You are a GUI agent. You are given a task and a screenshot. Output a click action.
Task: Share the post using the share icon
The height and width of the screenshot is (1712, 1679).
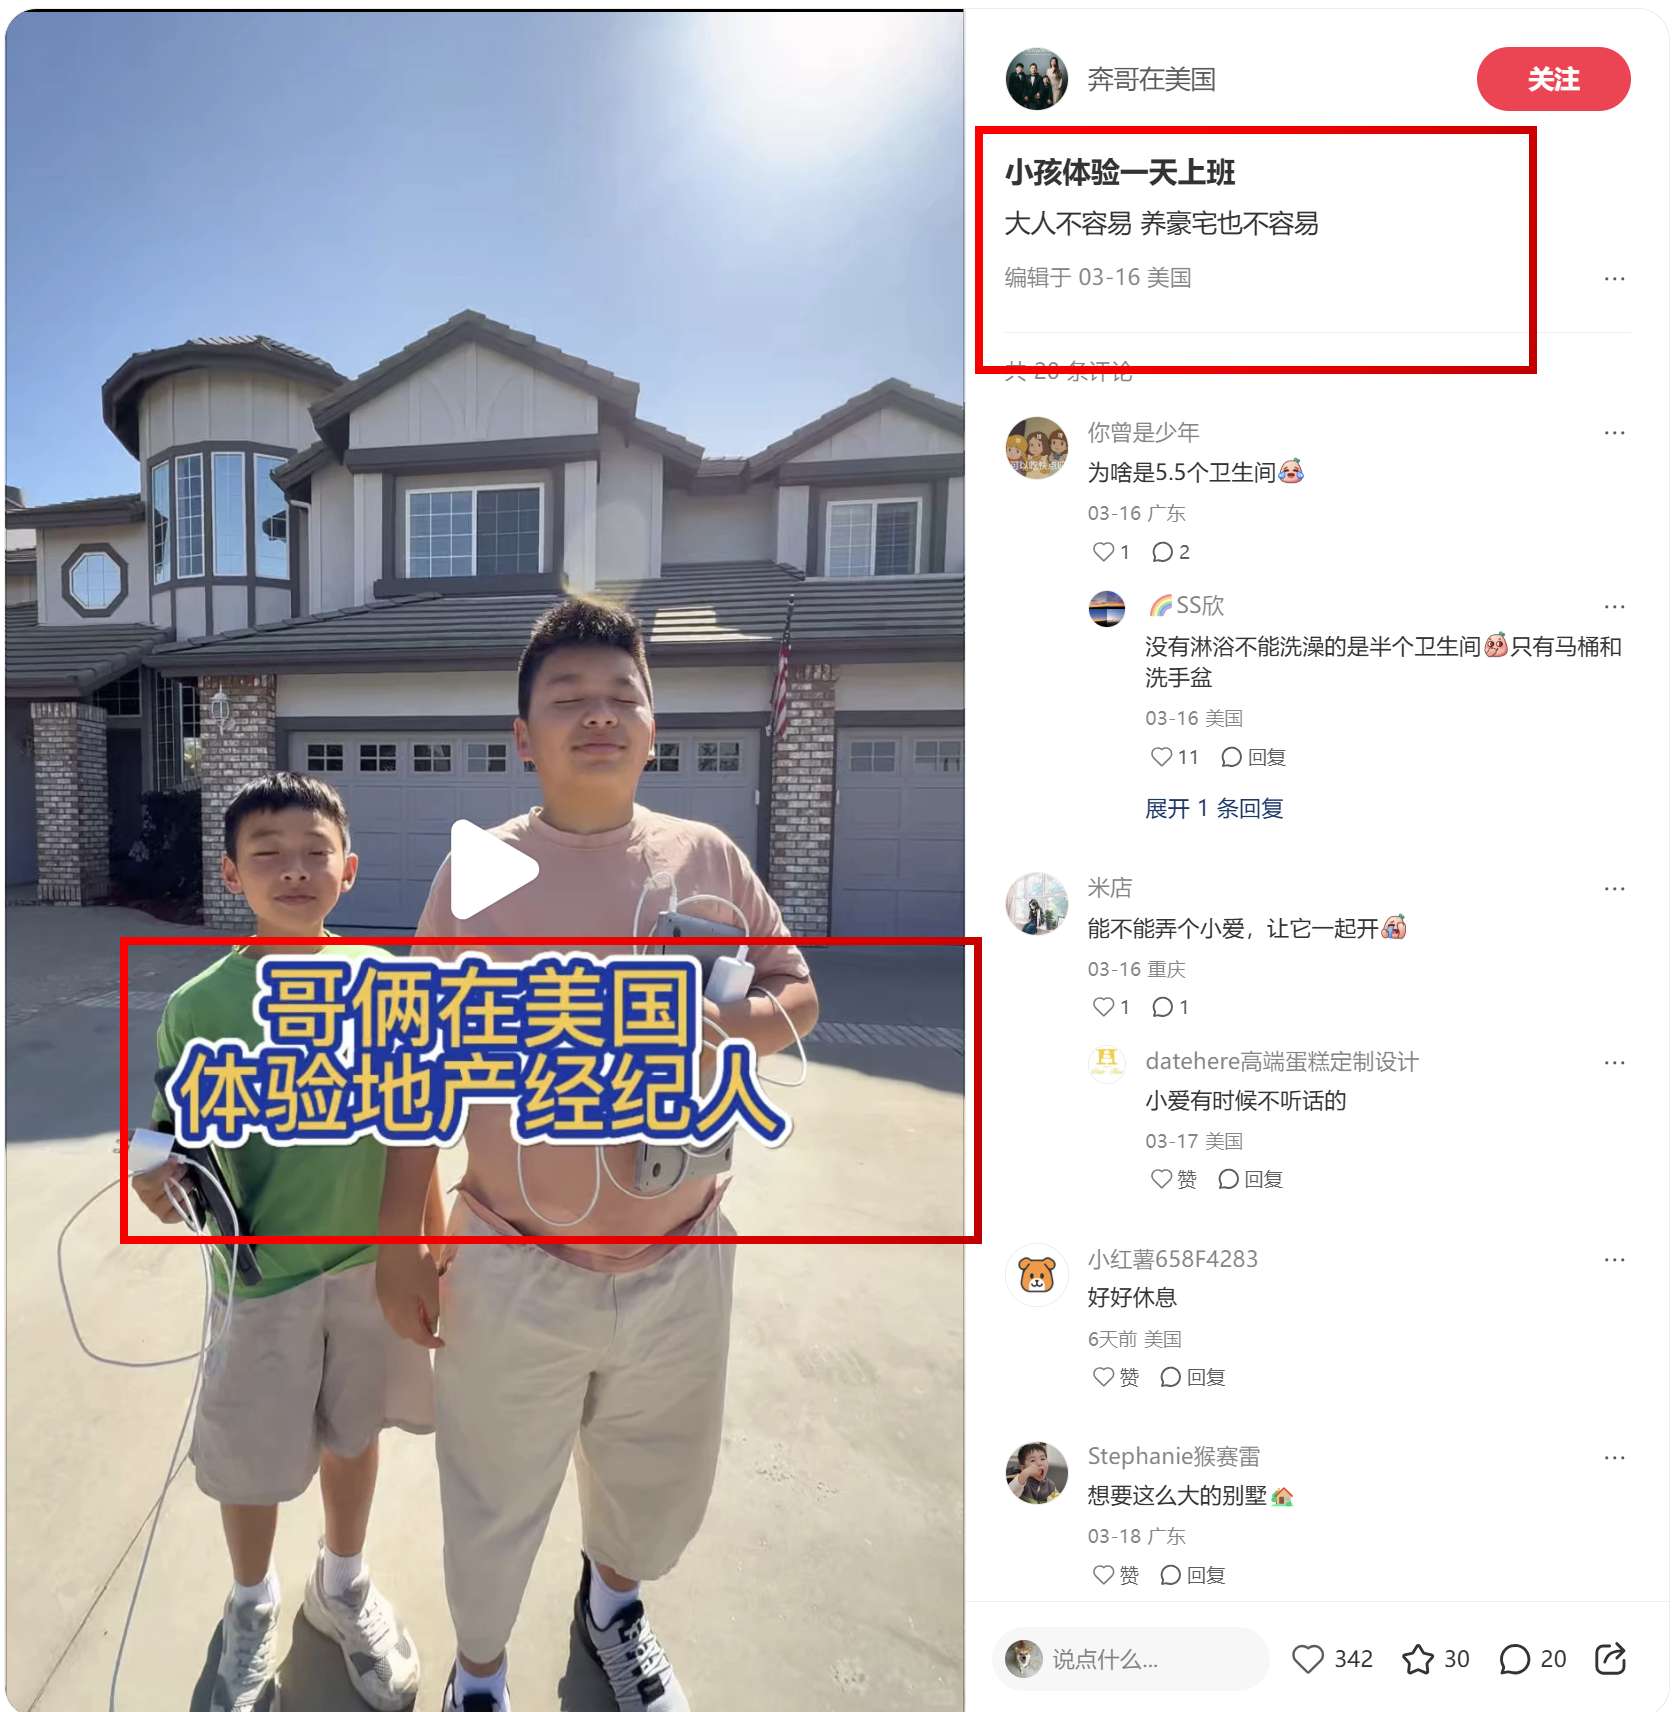pyautogui.click(x=1611, y=1659)
